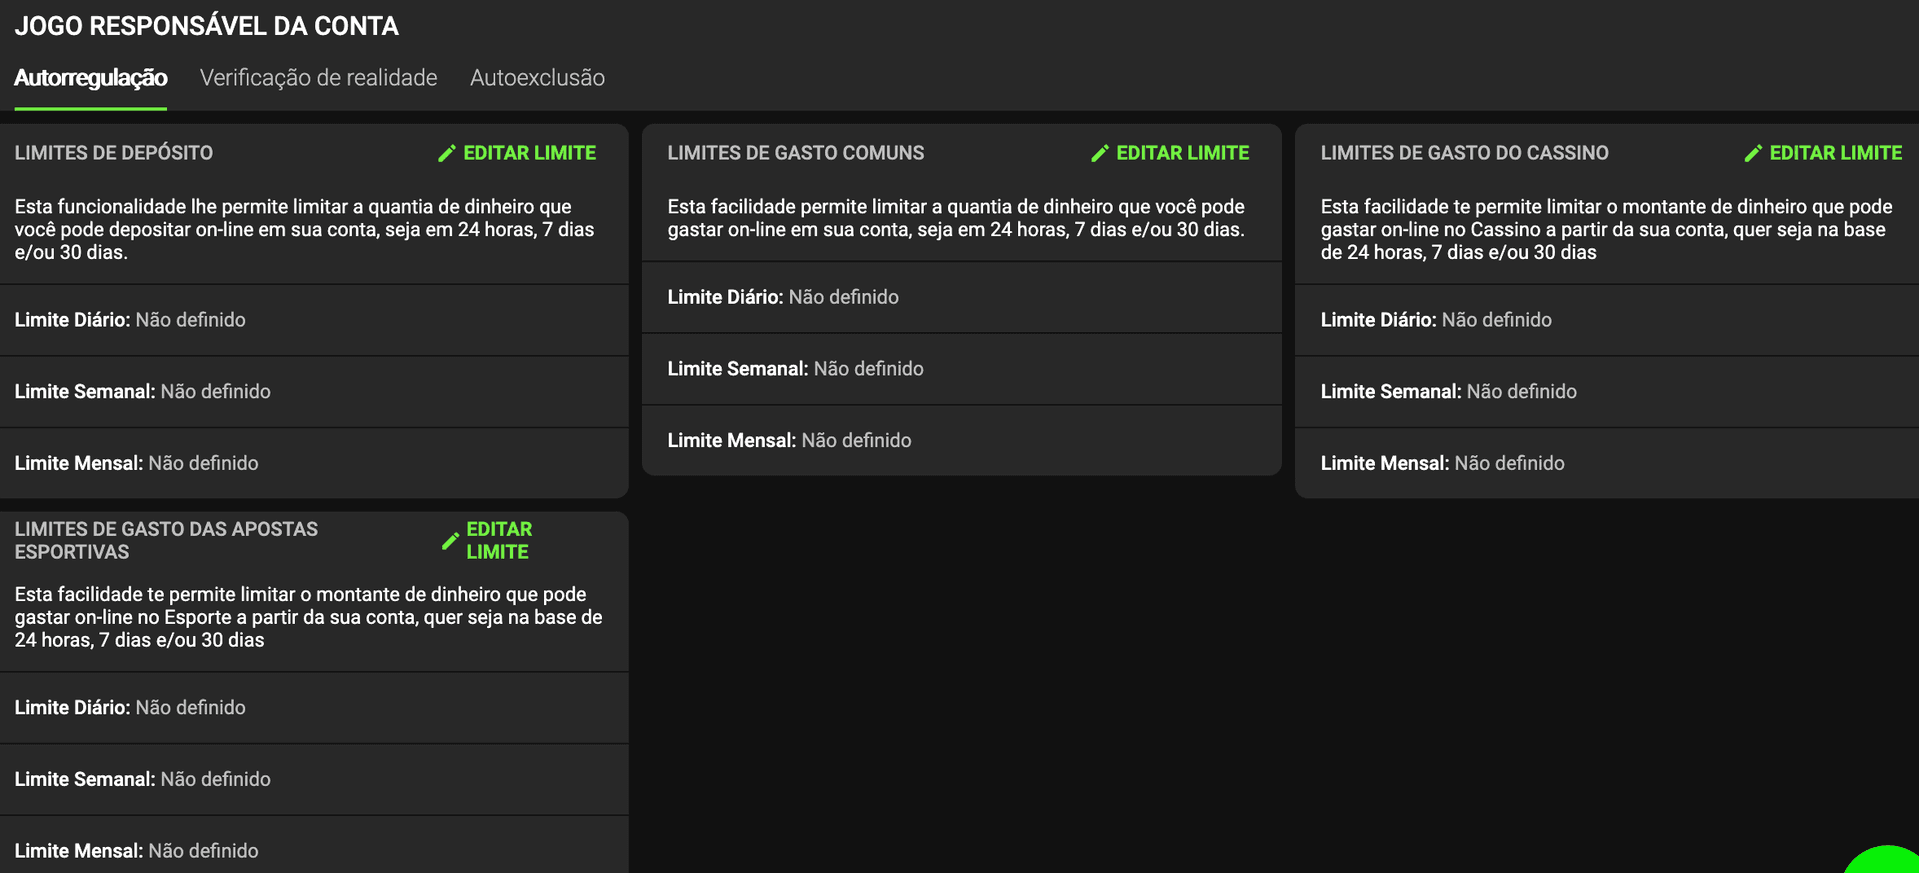Click the pencil icon for Limites de Gasto do Cassino
Image resolution: width=1919 pixels, height=873 pixels.
tap(1753, 153)
